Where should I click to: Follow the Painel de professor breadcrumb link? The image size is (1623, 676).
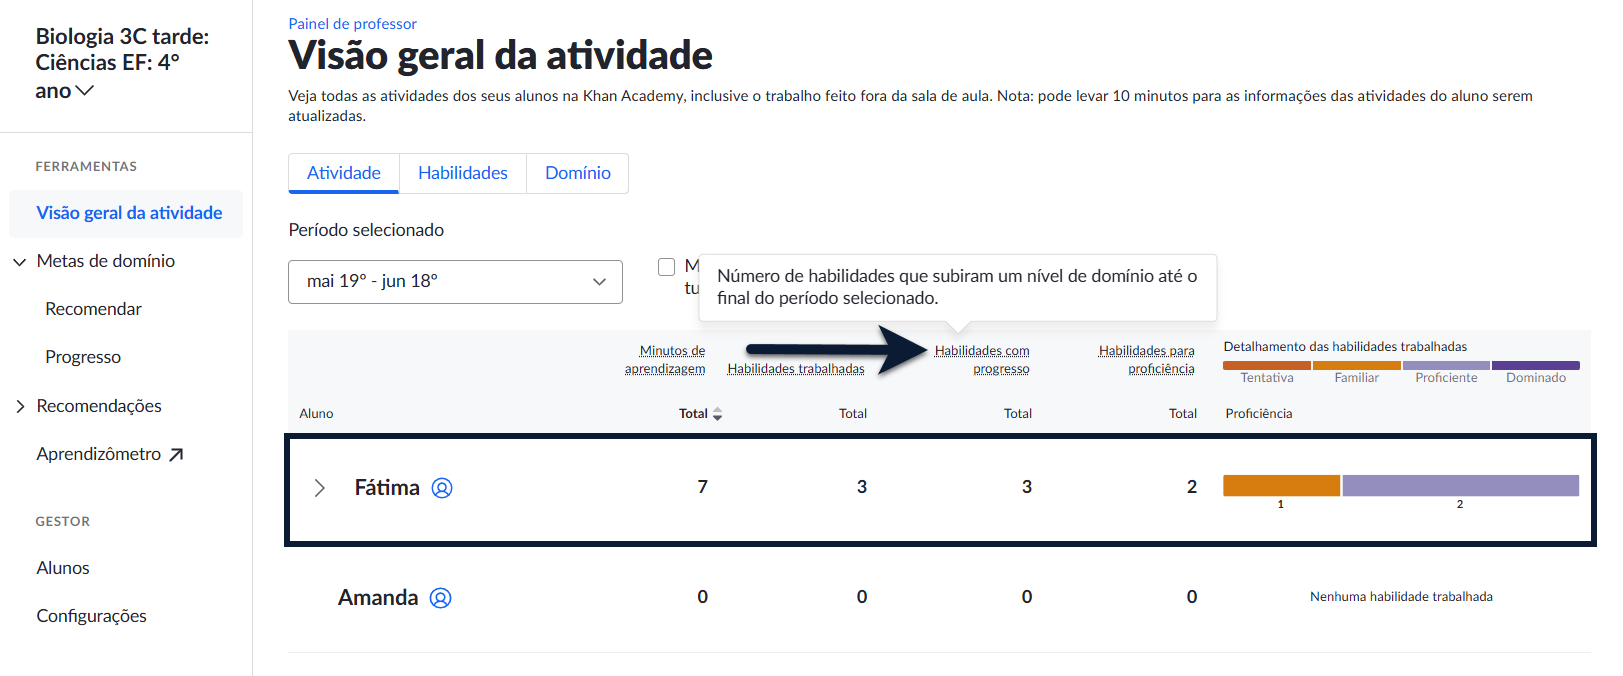point(352,24)
